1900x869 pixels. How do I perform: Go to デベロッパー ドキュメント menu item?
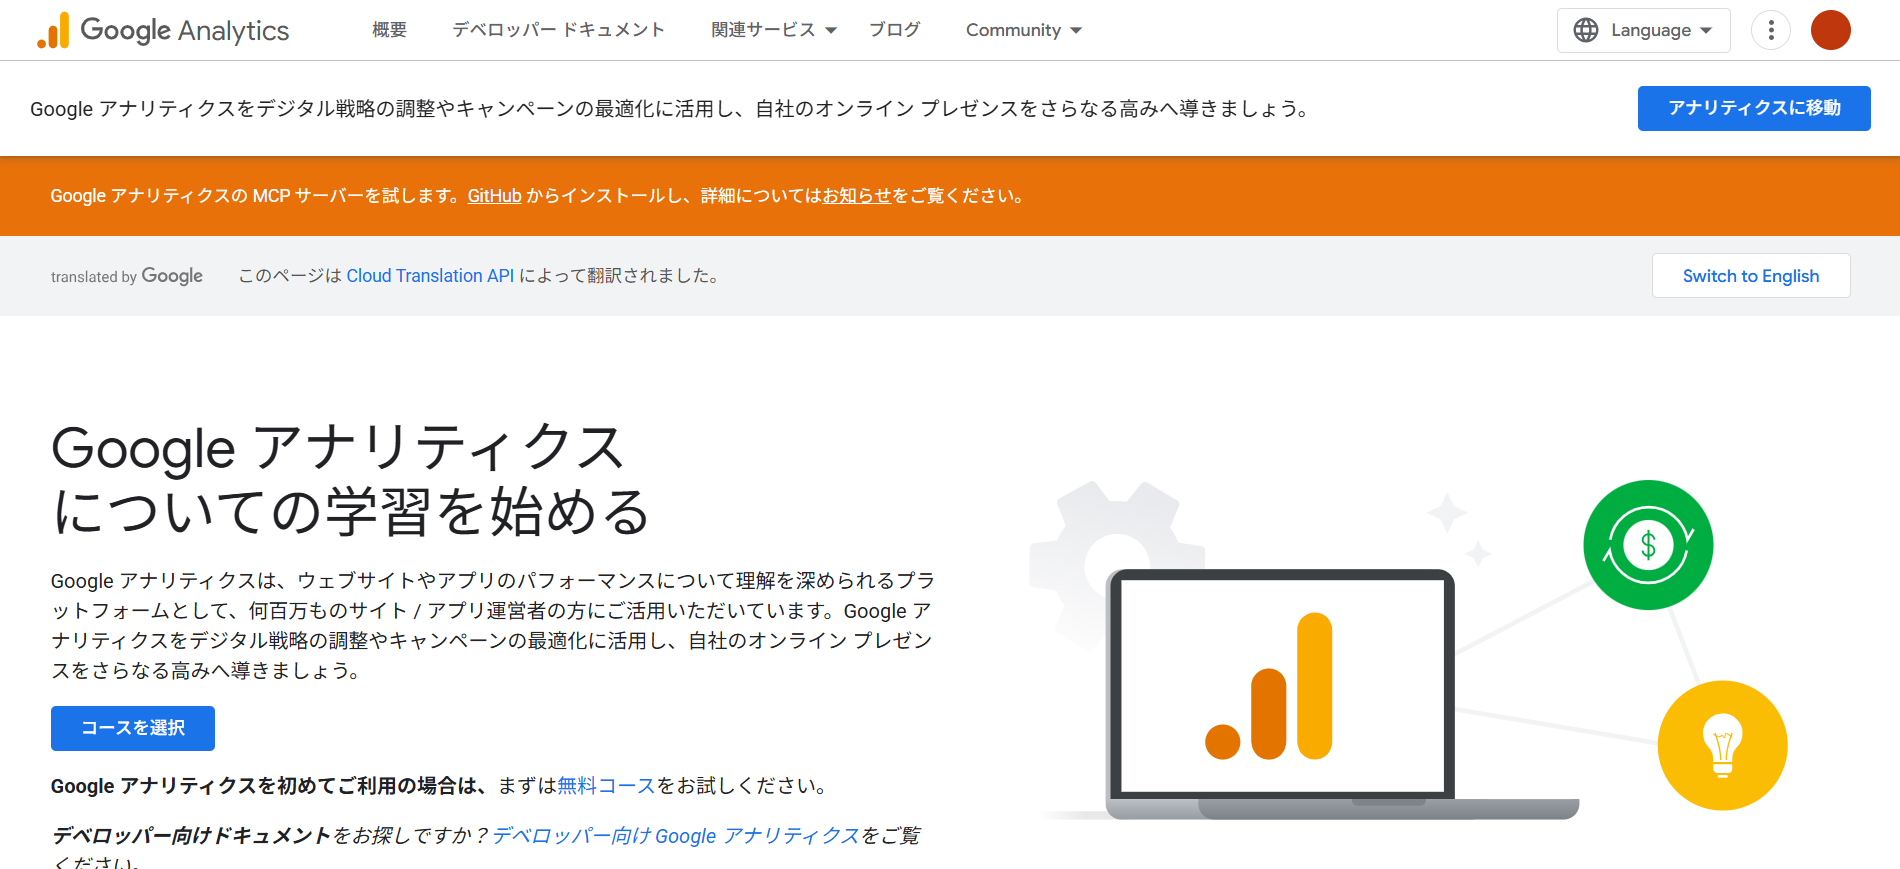pos(558,31)
